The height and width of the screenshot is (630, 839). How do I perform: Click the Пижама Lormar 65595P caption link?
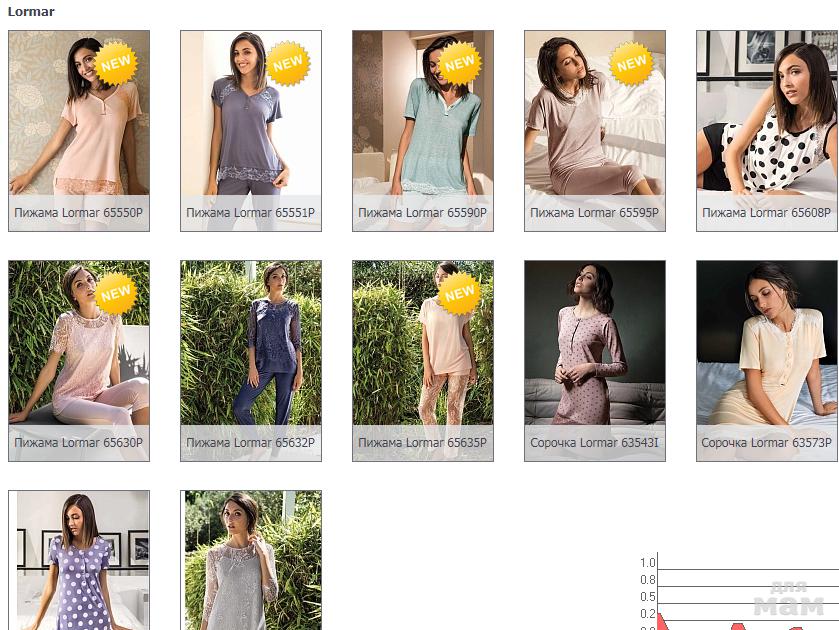594,212
